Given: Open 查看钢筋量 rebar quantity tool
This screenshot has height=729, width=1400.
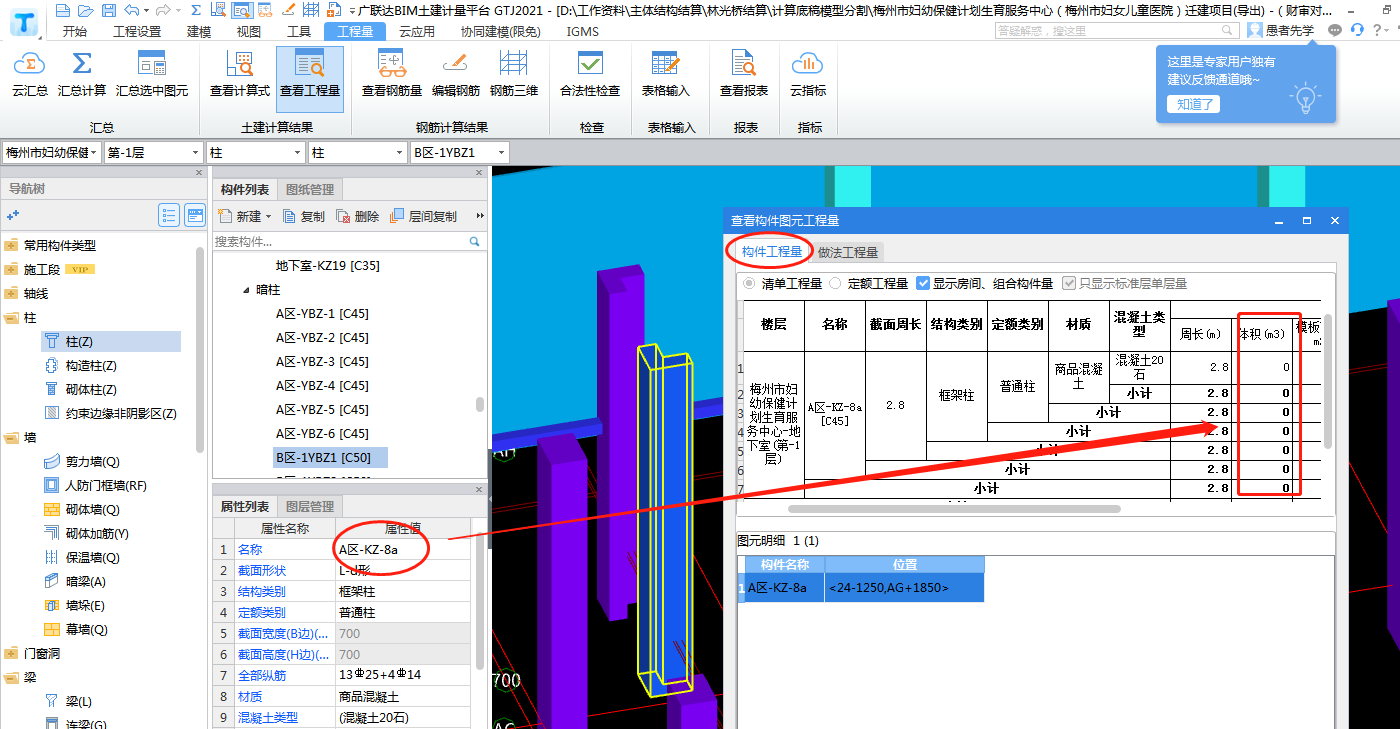Looking at the screenshot, I should [392, 75].
